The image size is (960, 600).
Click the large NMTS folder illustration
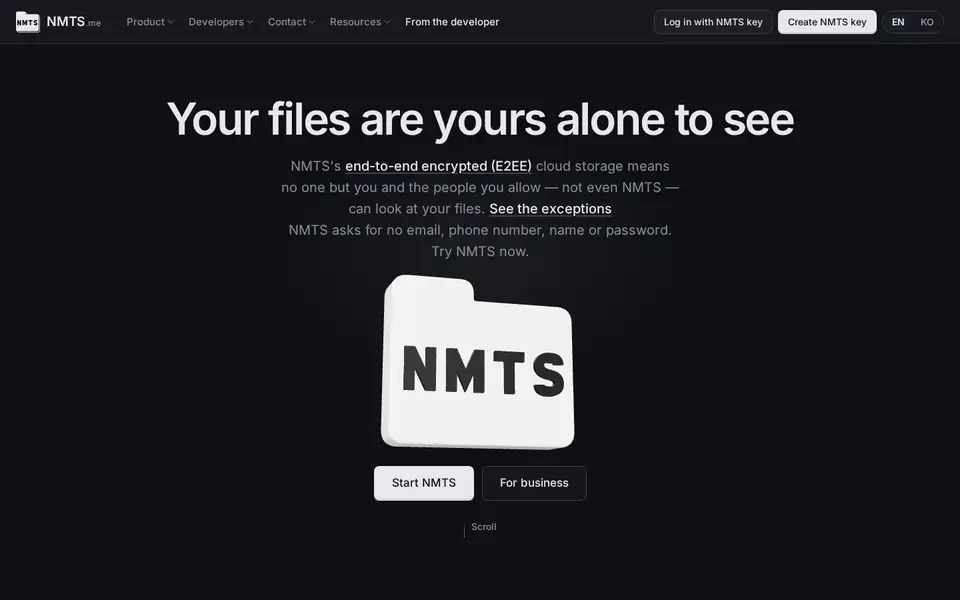coord(478,362)
